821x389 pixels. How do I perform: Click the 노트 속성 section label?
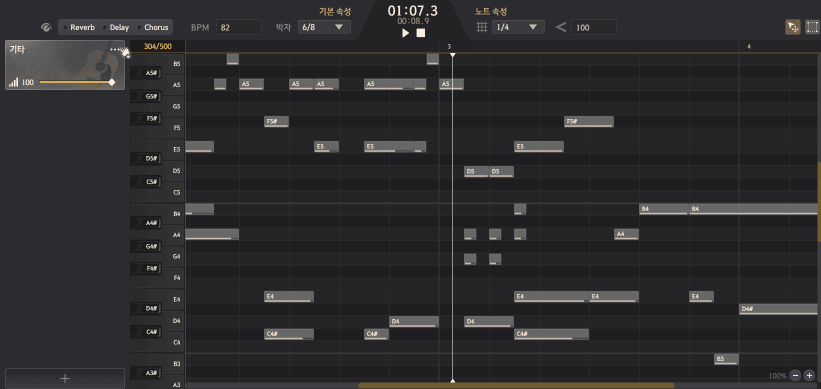point(491,11)
